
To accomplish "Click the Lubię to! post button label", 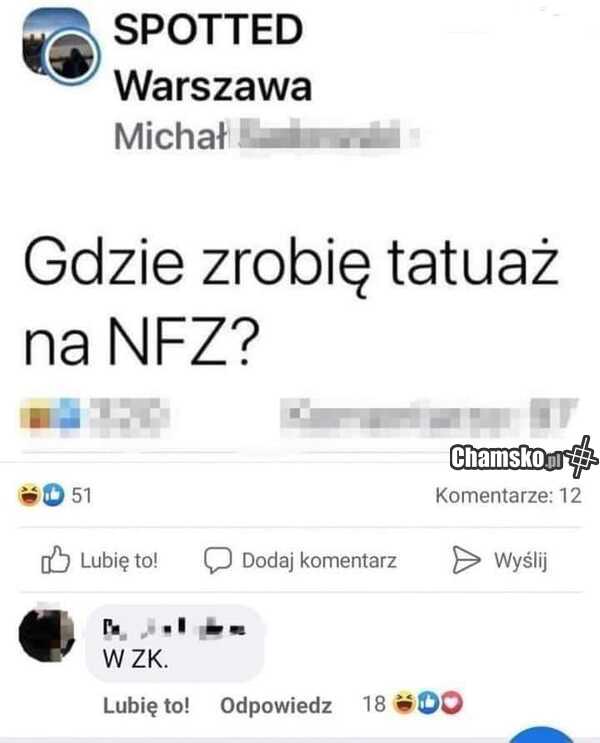I will [119, 561].
